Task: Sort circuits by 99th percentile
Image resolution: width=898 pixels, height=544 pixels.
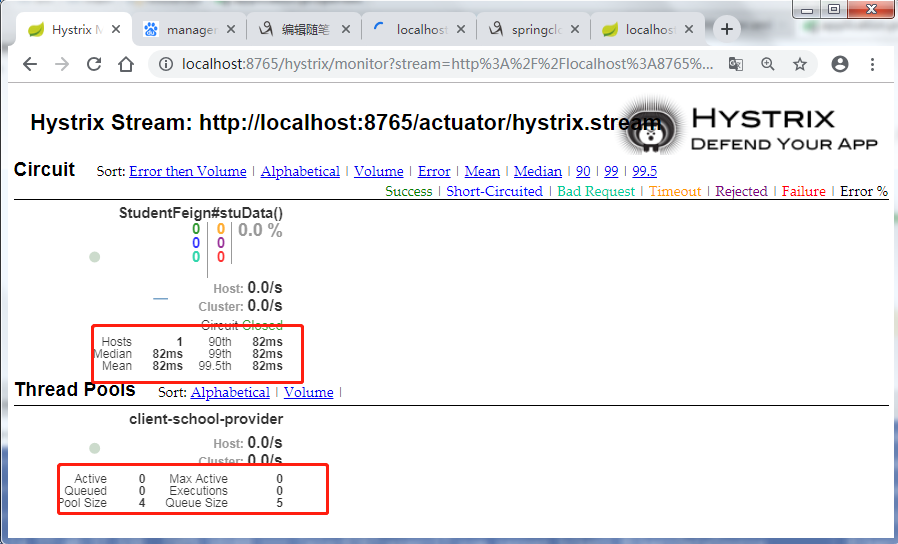Action: click(611, 171)
